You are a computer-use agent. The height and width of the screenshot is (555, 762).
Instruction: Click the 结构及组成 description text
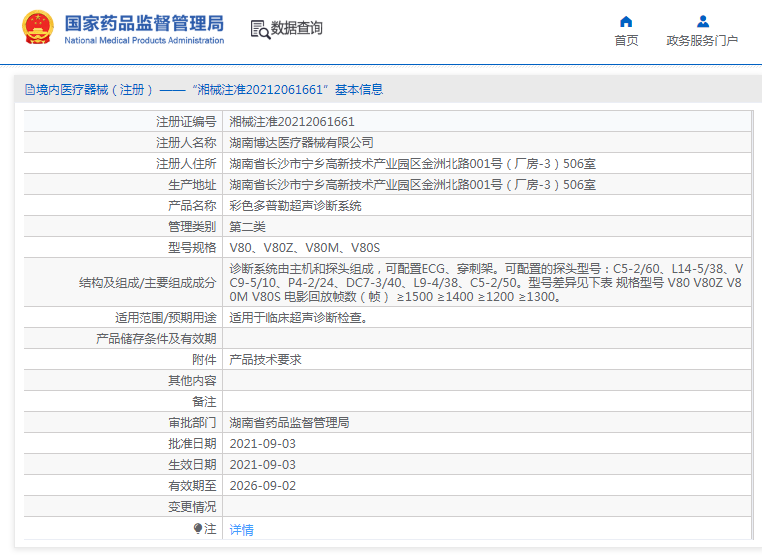486,282
